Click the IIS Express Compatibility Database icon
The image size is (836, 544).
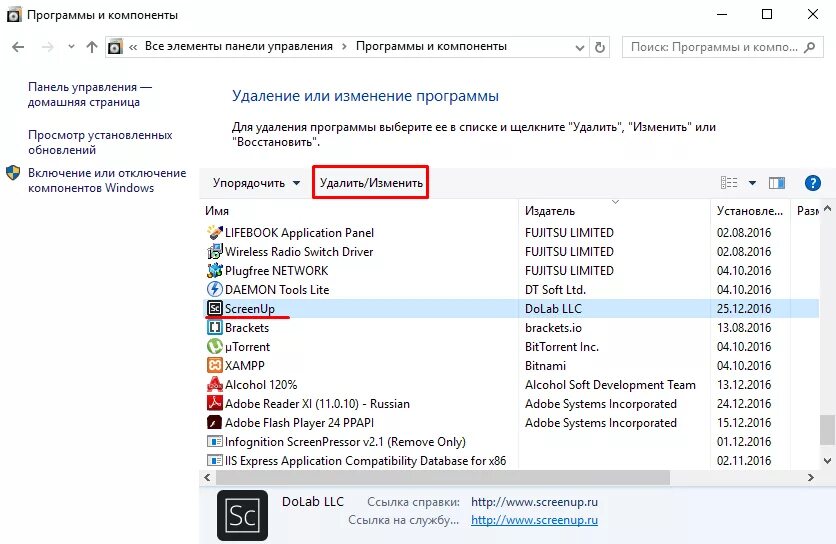[214, 460]
